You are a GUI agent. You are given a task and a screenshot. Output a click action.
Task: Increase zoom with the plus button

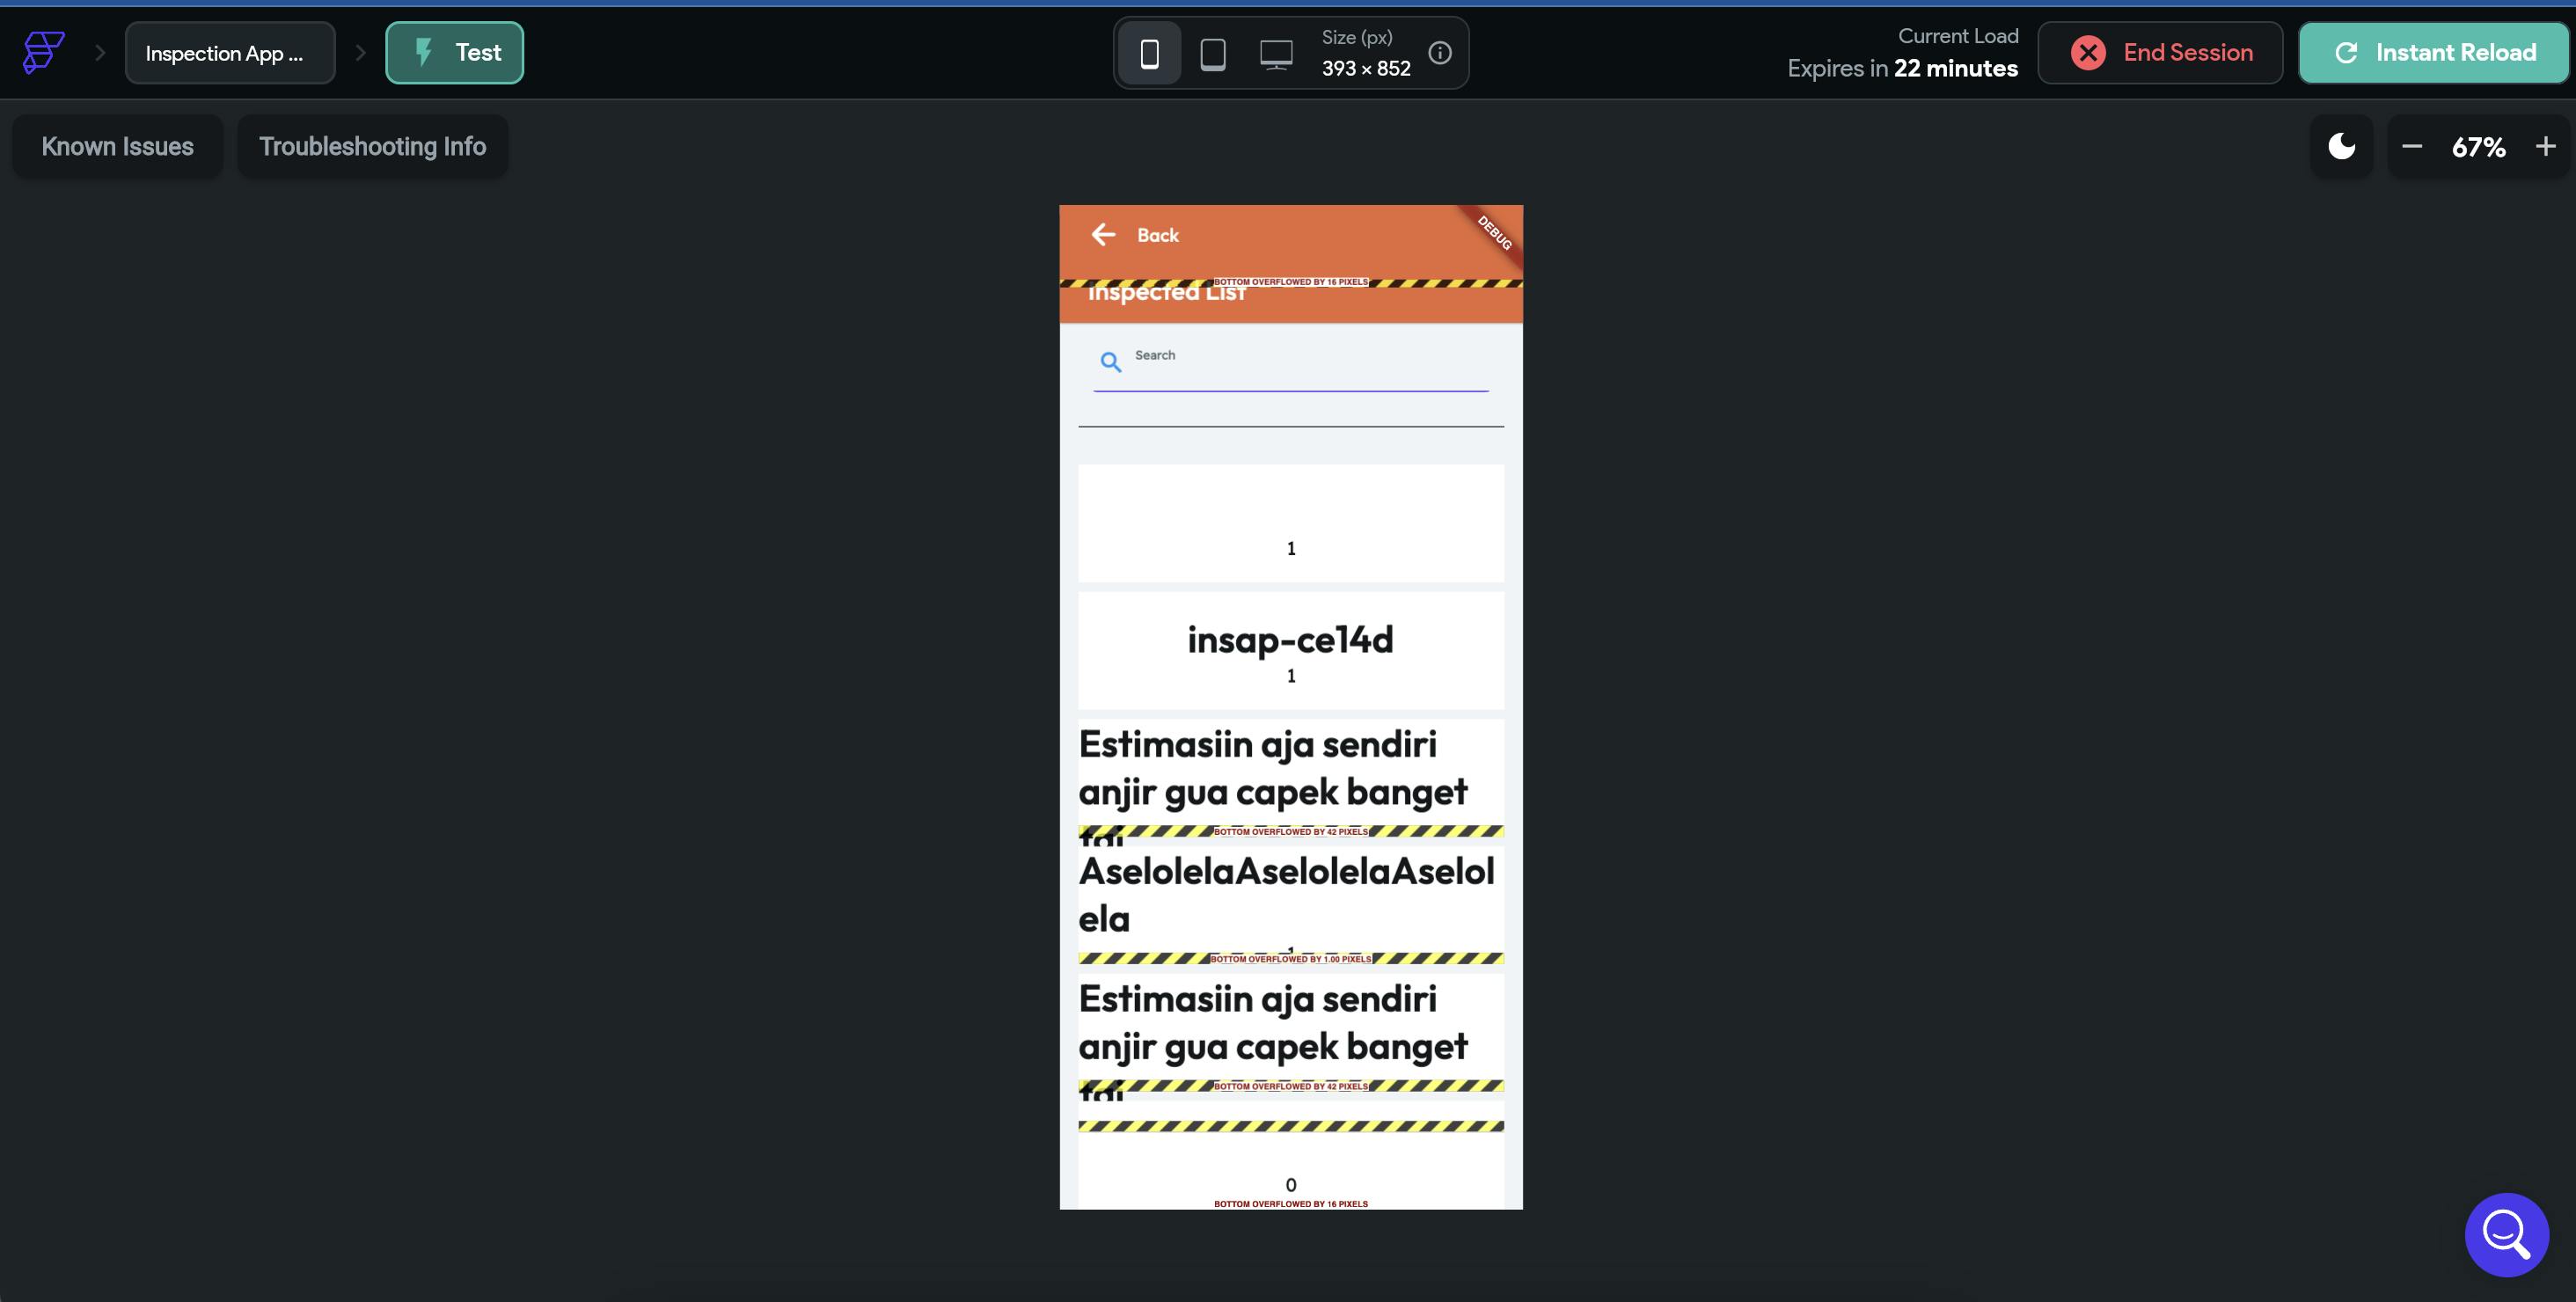2545,147
